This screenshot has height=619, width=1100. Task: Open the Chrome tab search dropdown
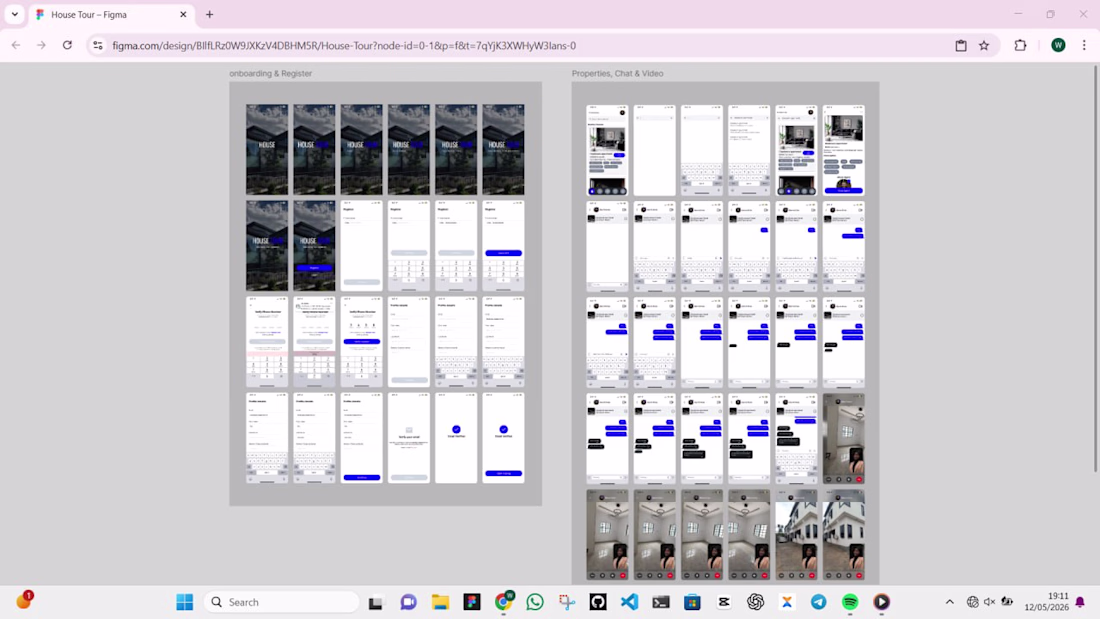pos(15,14)
